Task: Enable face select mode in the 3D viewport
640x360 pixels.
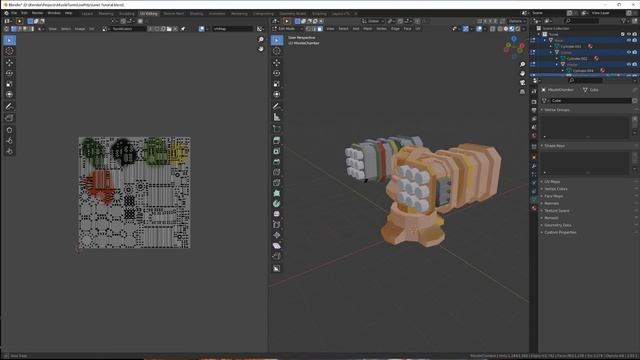Action: (320, 29)
